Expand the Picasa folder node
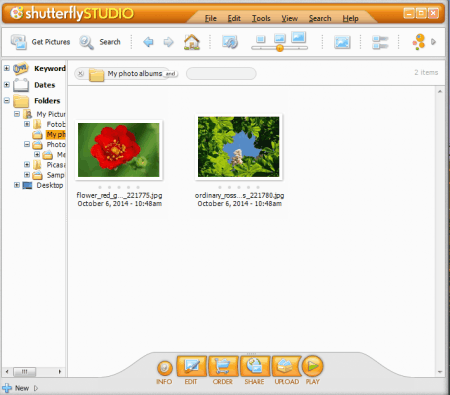This screenshot has height=395, width=450. [27, 165]
